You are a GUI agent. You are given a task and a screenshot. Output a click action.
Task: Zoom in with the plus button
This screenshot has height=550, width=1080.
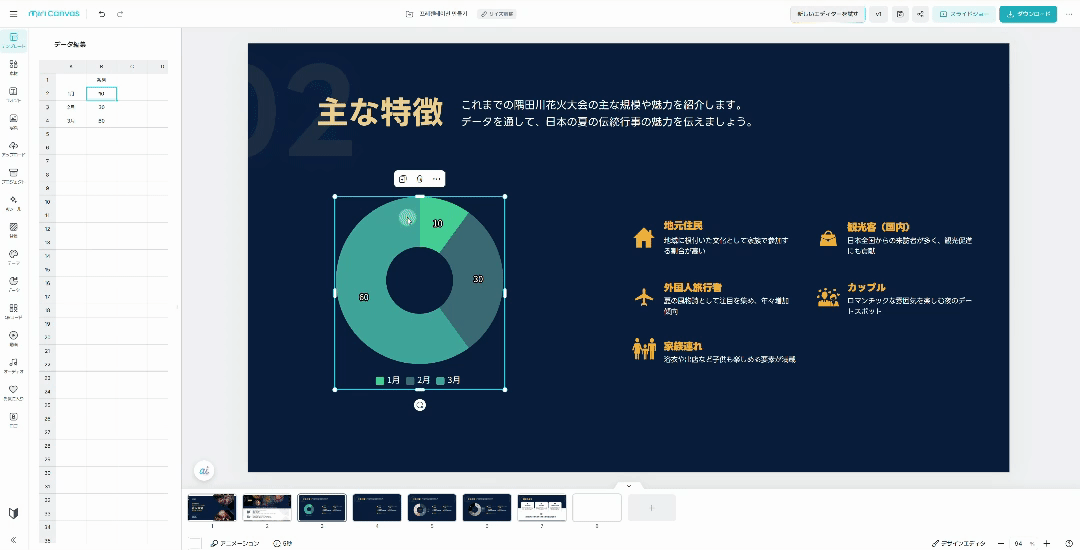[1047, 543]
